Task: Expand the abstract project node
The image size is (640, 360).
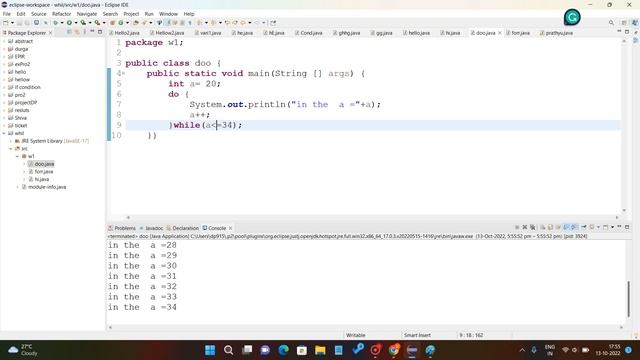Action: pos(4,41)
